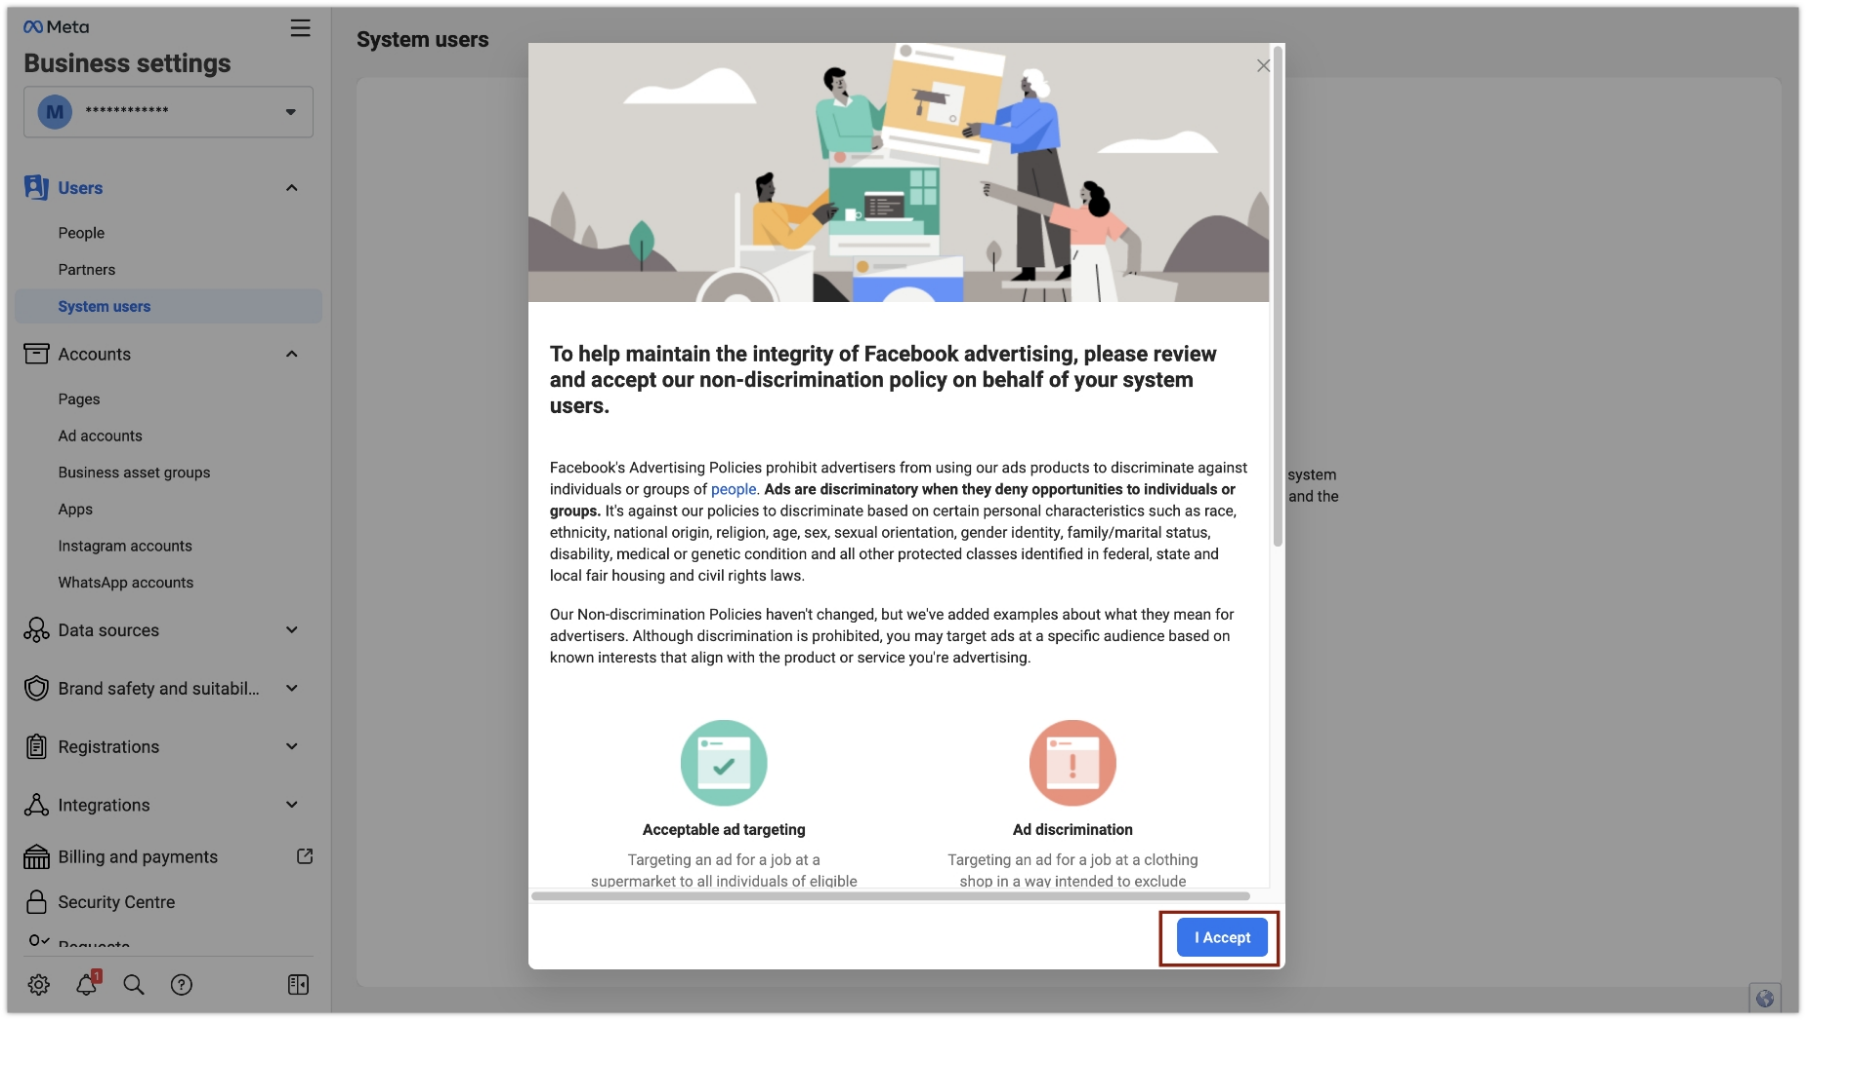This screenshot has height=1080, width=1866.
Task: Open notifications bell icon
Action: coord(87,984)
